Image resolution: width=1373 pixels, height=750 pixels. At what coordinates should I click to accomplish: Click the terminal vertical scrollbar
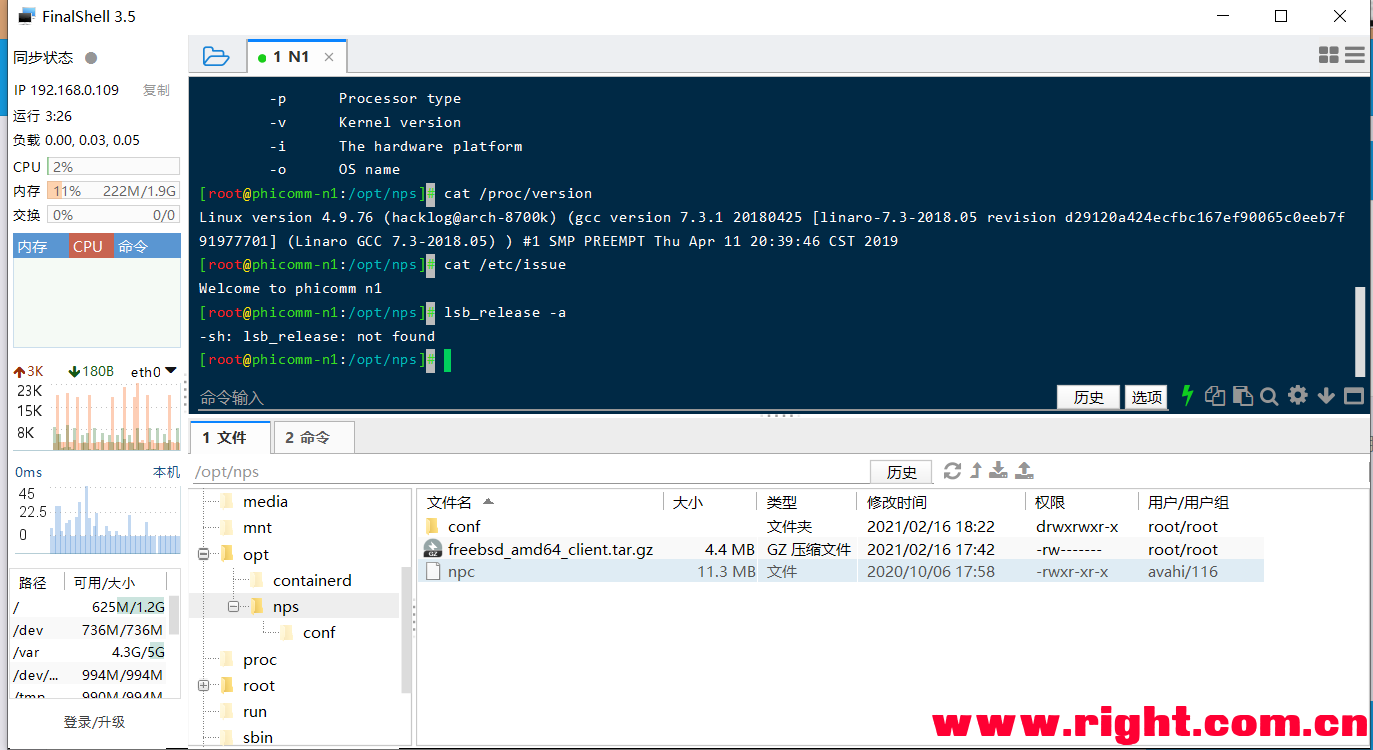point(1360,330)
